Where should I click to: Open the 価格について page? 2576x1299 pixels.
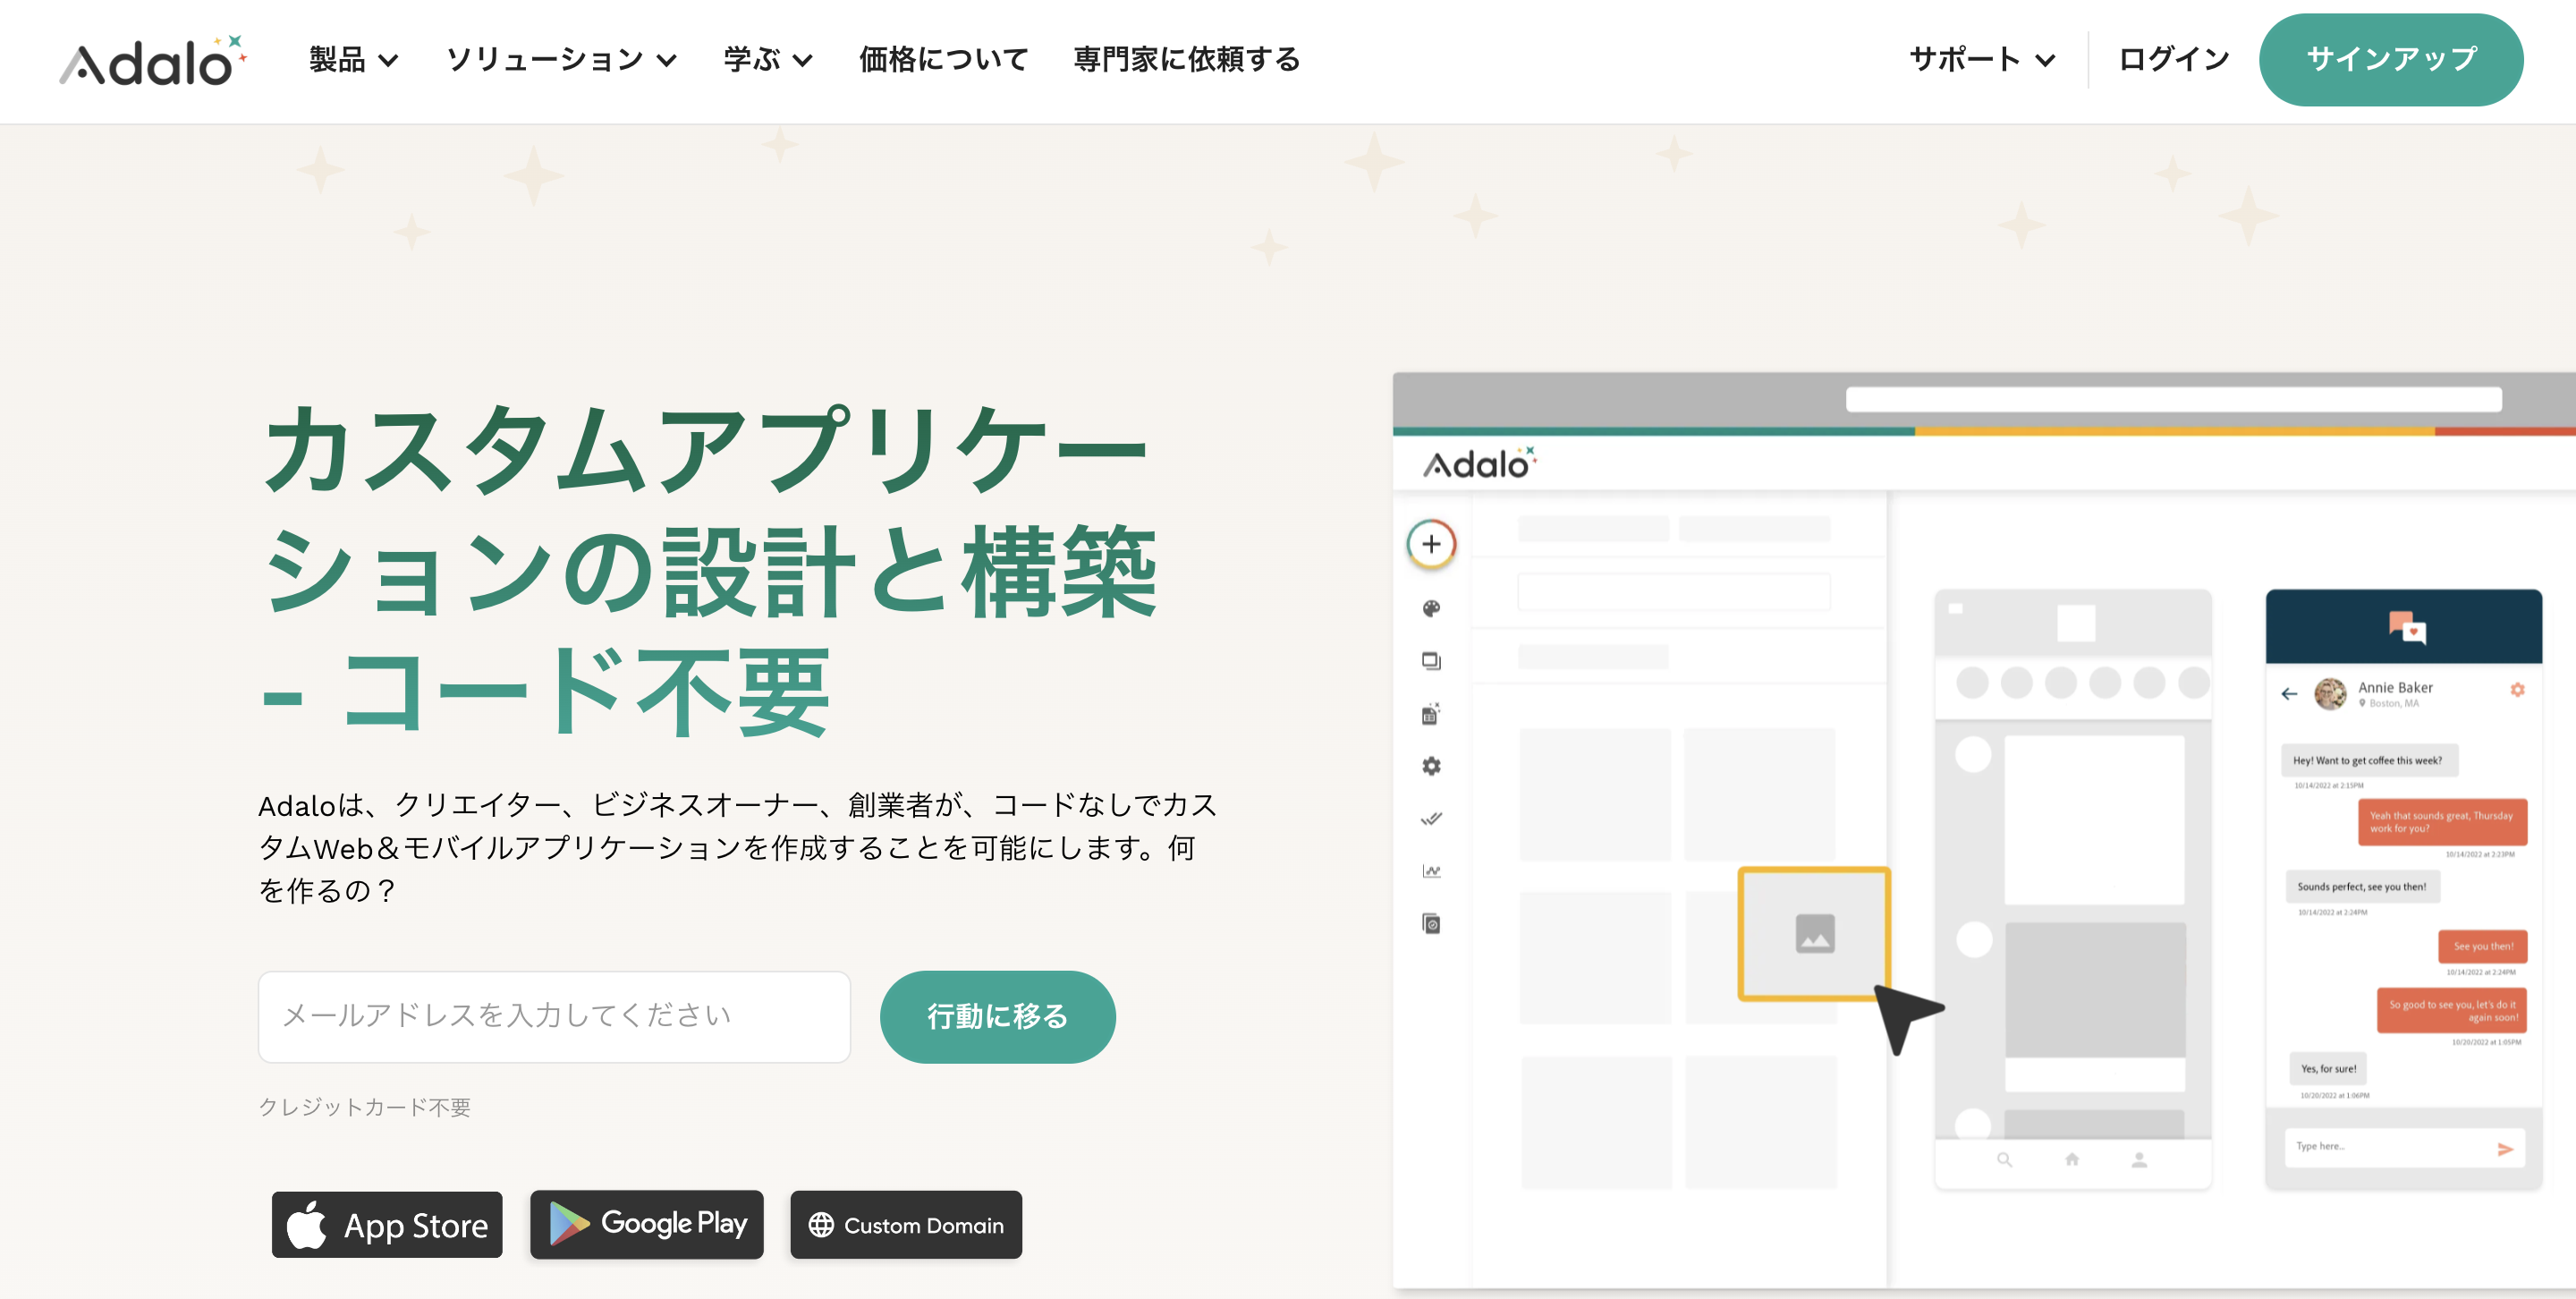[x=943, y=60]
